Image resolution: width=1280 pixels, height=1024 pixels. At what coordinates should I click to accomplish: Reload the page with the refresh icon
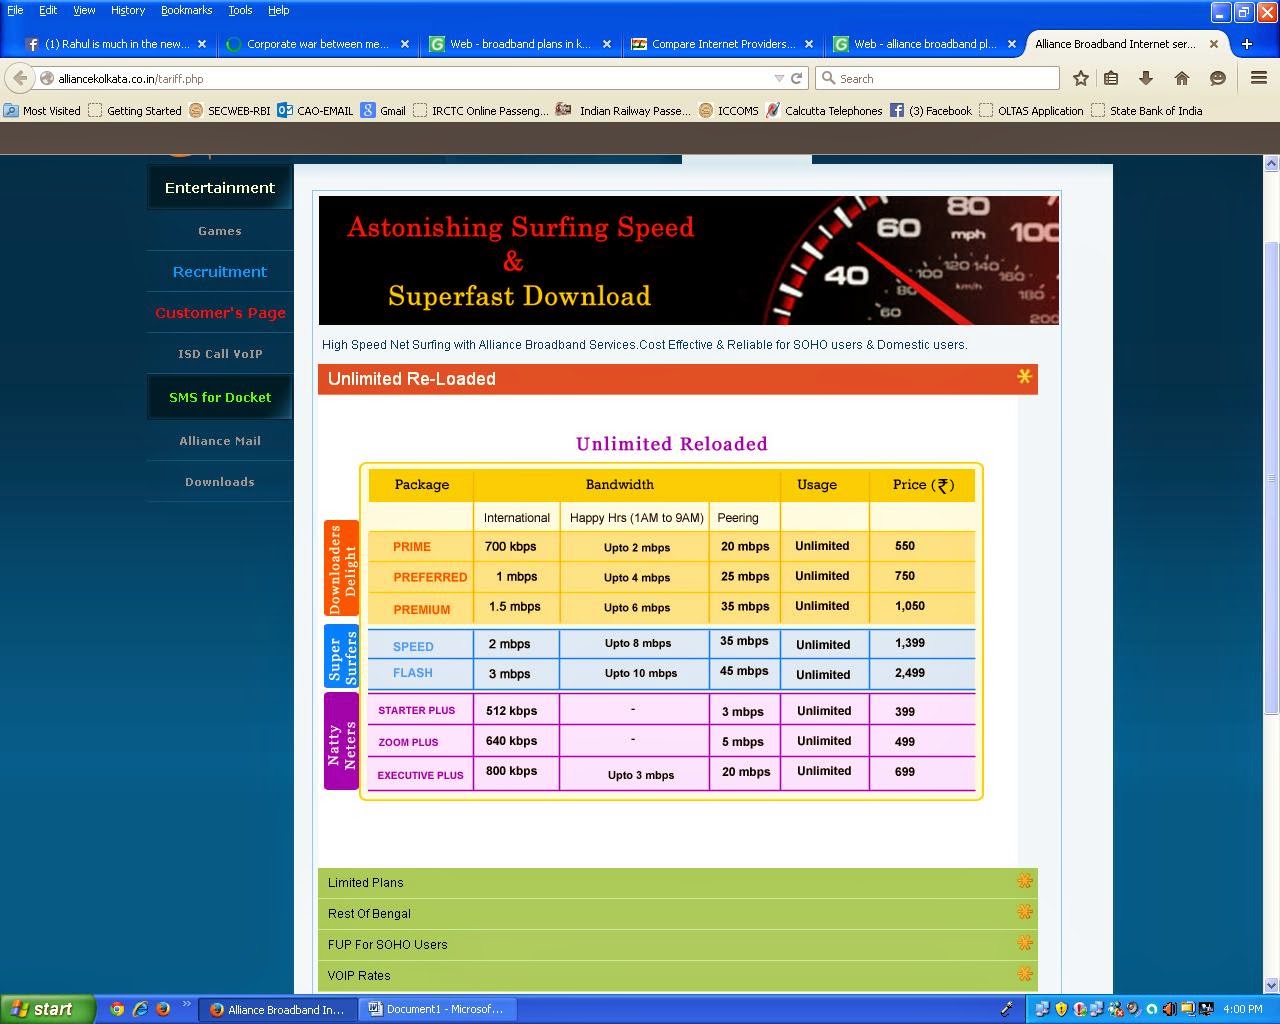(797, 78)
